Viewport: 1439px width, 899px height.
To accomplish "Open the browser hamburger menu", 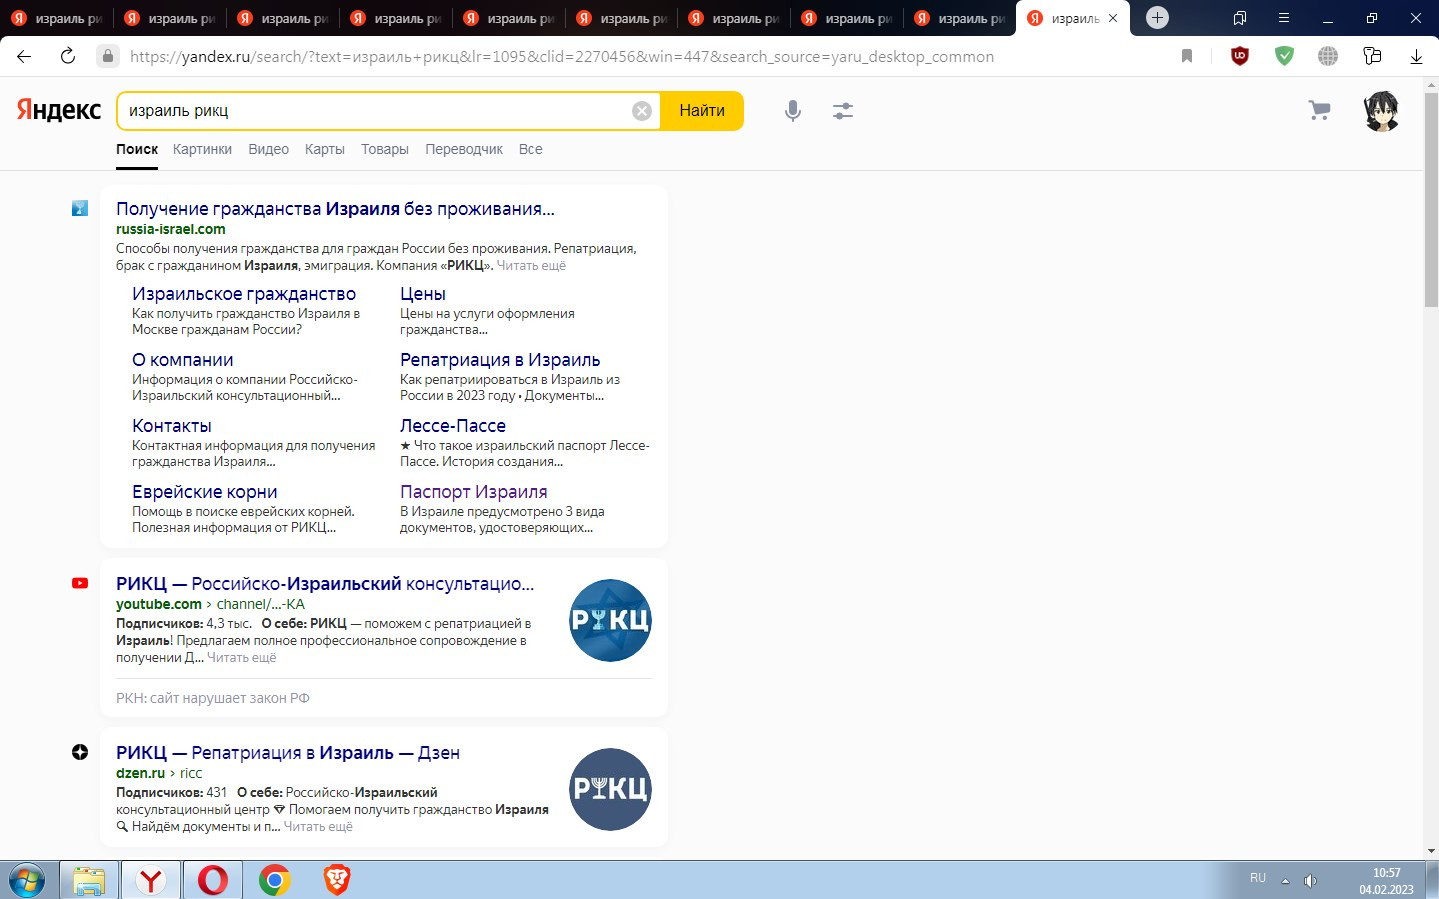I will coord(1284,18).
